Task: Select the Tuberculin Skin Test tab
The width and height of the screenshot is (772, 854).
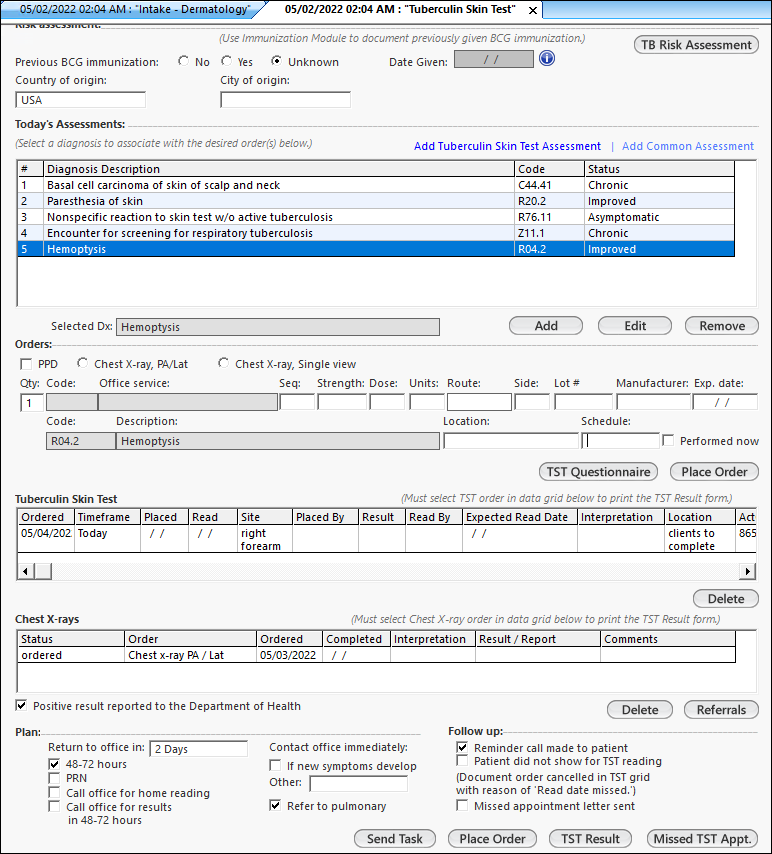Action: click(x=399, y=9)
